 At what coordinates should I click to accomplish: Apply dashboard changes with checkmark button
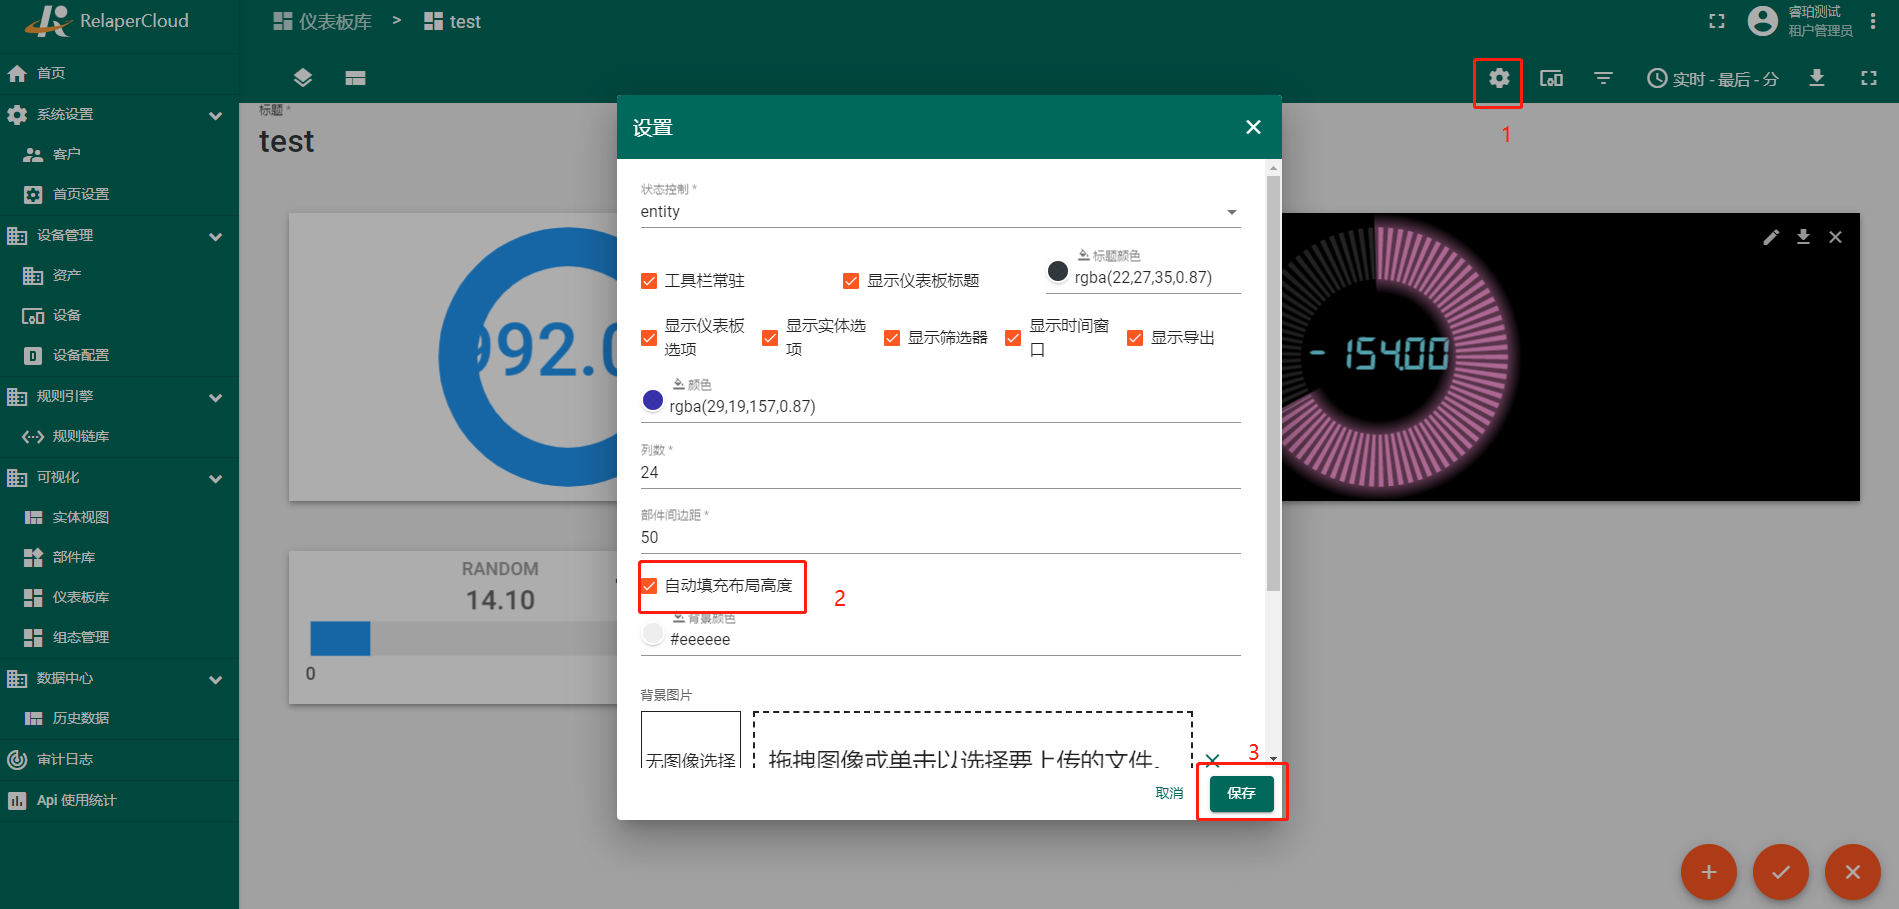click(x=1781, y=872)
